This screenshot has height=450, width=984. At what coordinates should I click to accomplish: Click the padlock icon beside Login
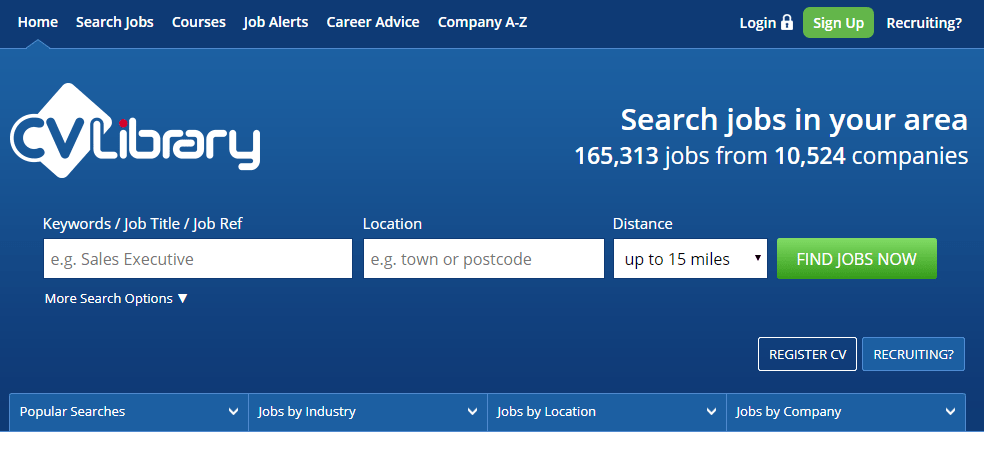786,23
